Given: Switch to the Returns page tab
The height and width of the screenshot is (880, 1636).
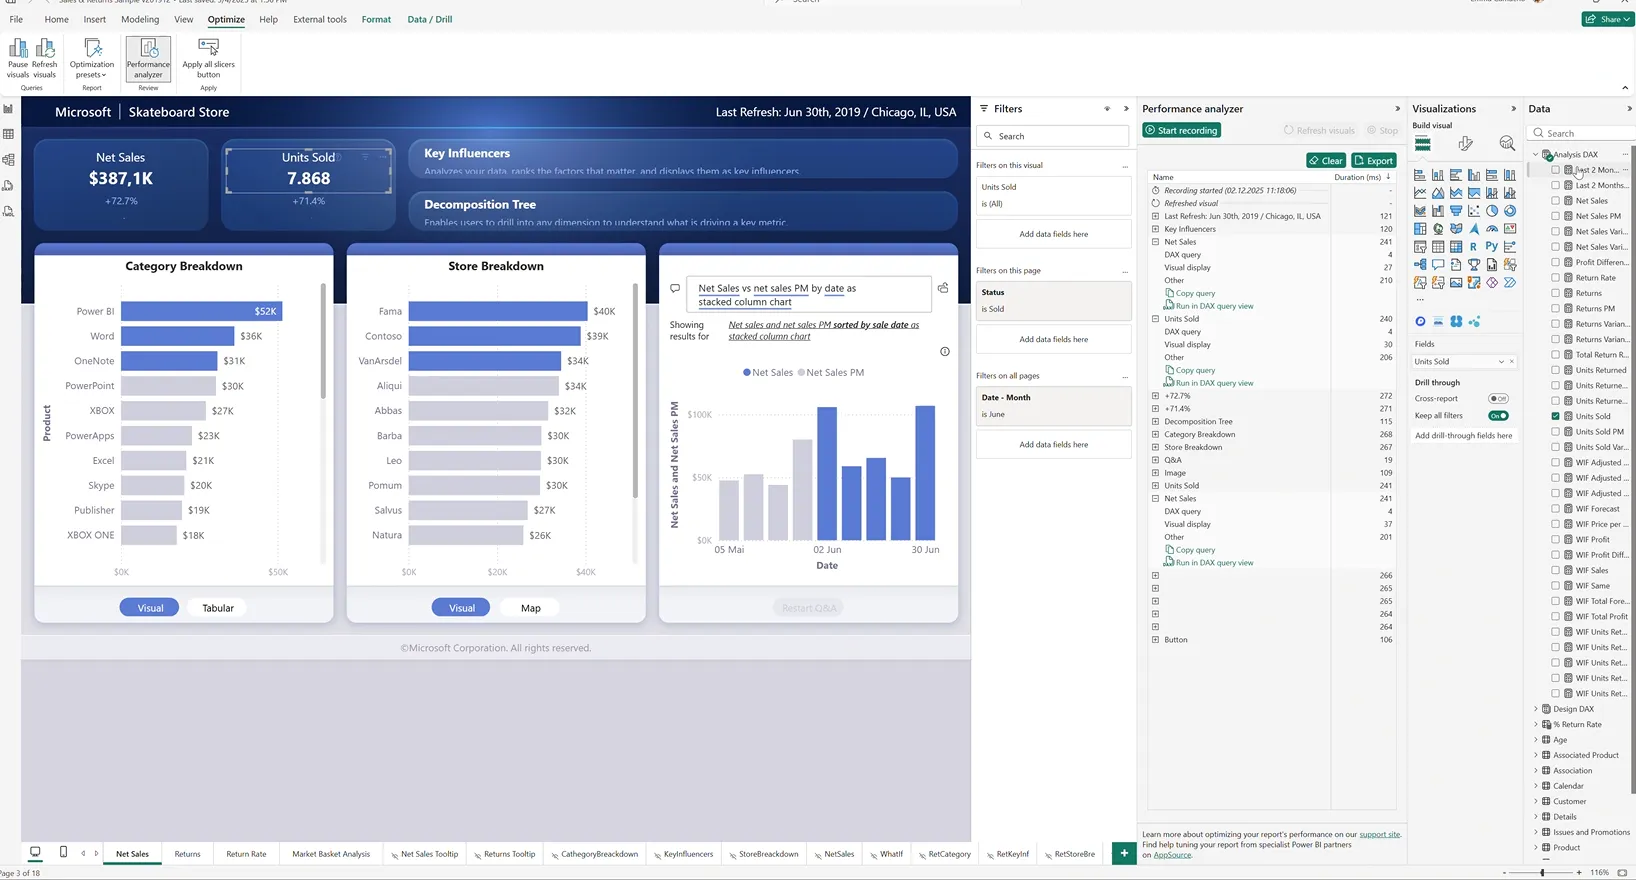Looking at the screenshot, I should point(187,854).
